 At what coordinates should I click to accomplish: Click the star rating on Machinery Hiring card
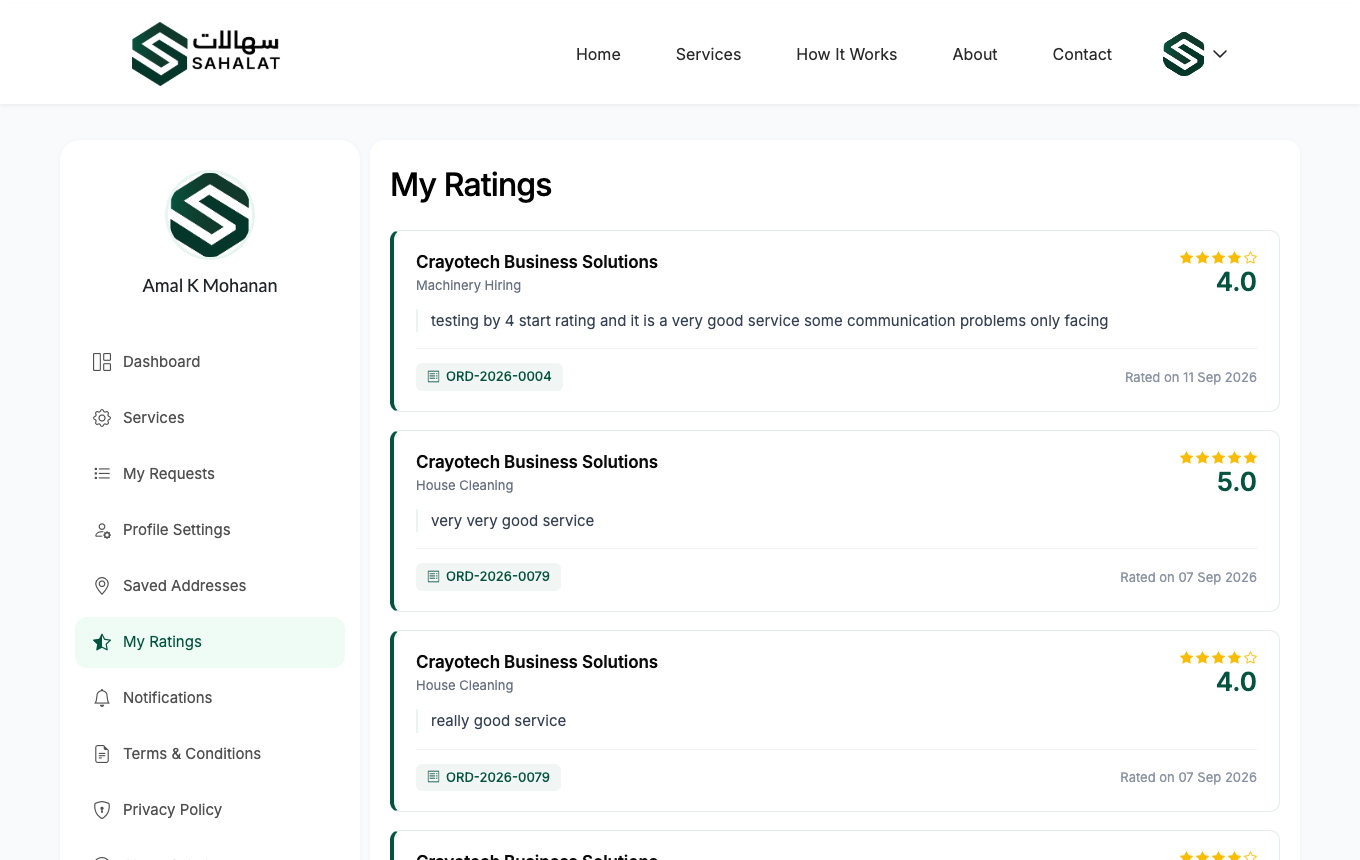pos(1218,258)
